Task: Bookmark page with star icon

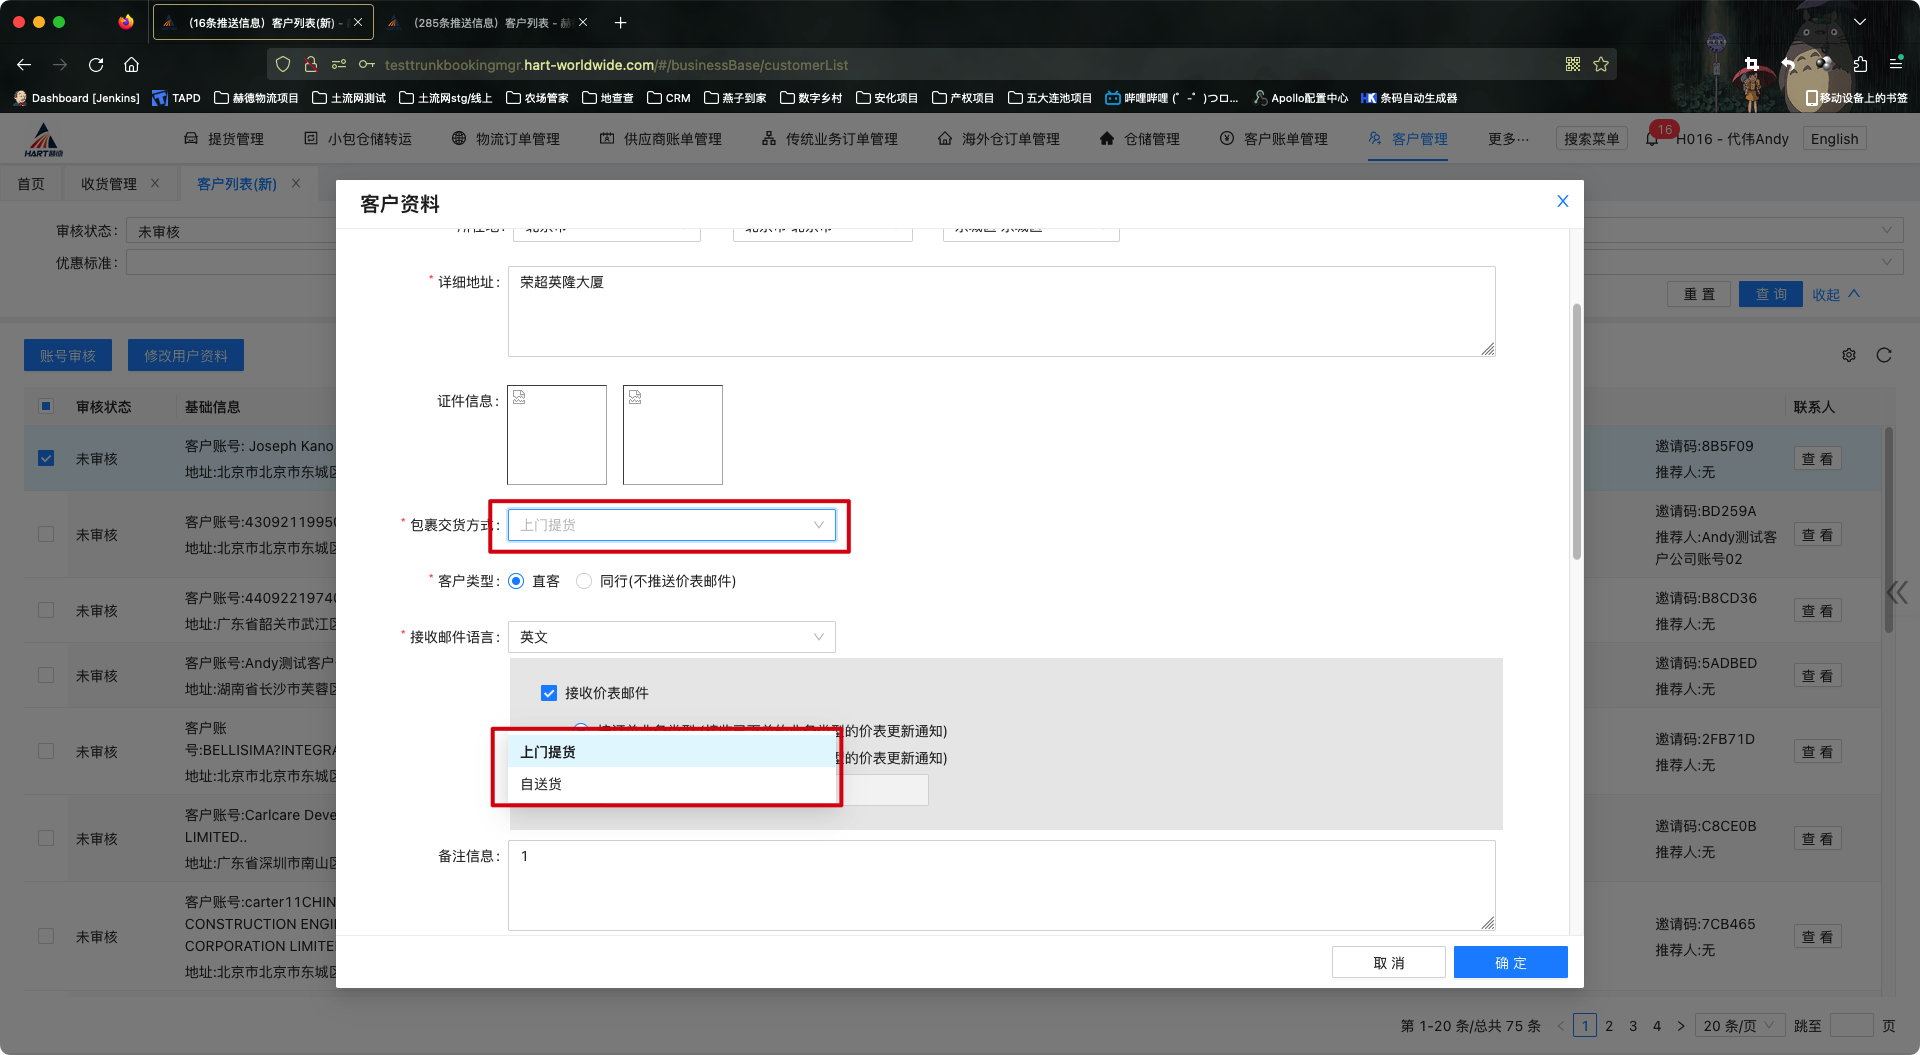Action: pos(1601,65)
